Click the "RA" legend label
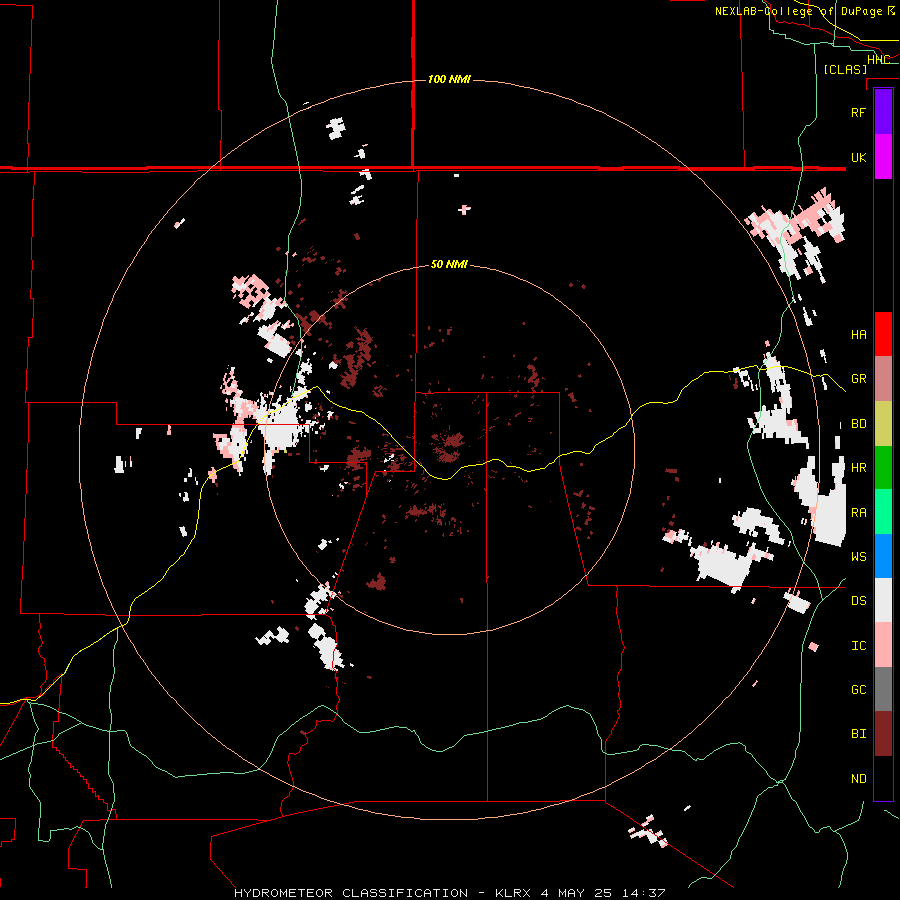The width and height of the screenshot is (900, 900). point(858,513)
